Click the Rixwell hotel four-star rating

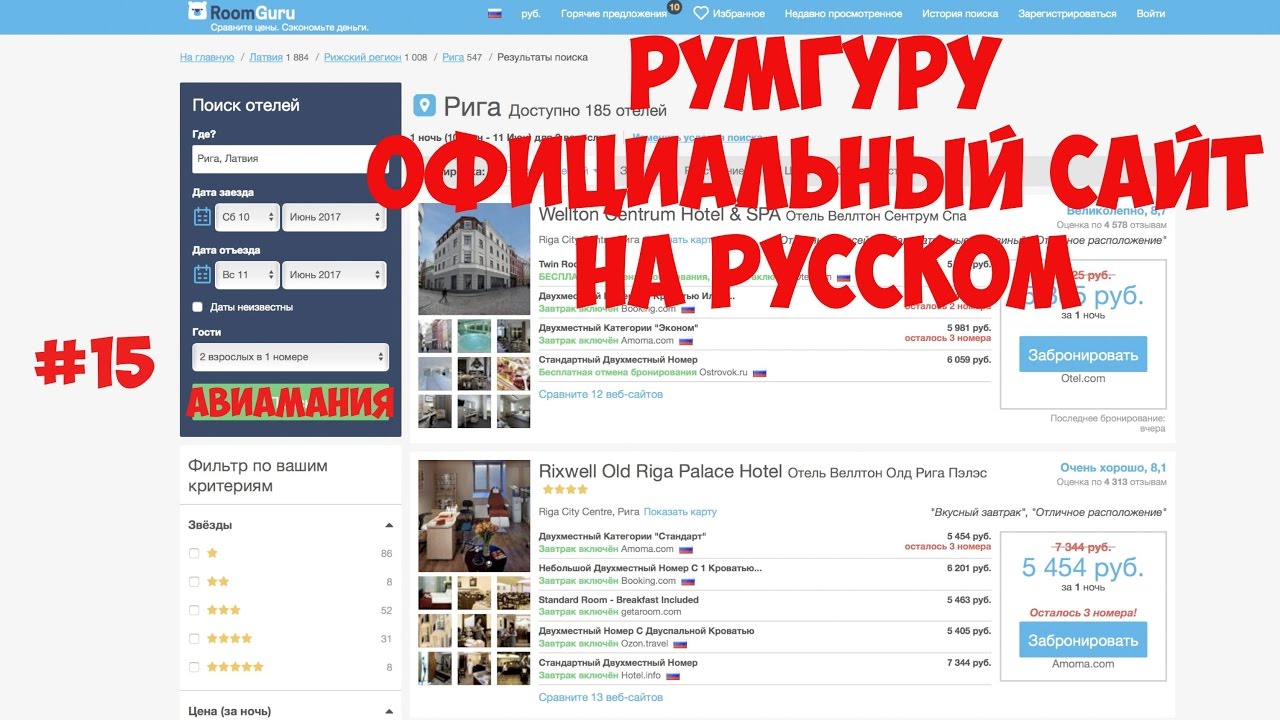565,489
